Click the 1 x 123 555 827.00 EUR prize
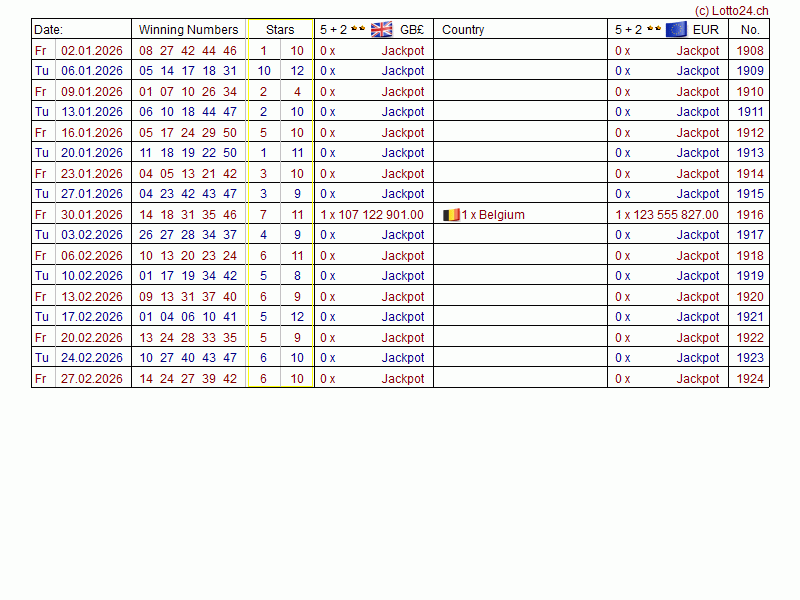The width and height of the screenshot is (800, 600). pyautogui.click(x=667, y=214)
